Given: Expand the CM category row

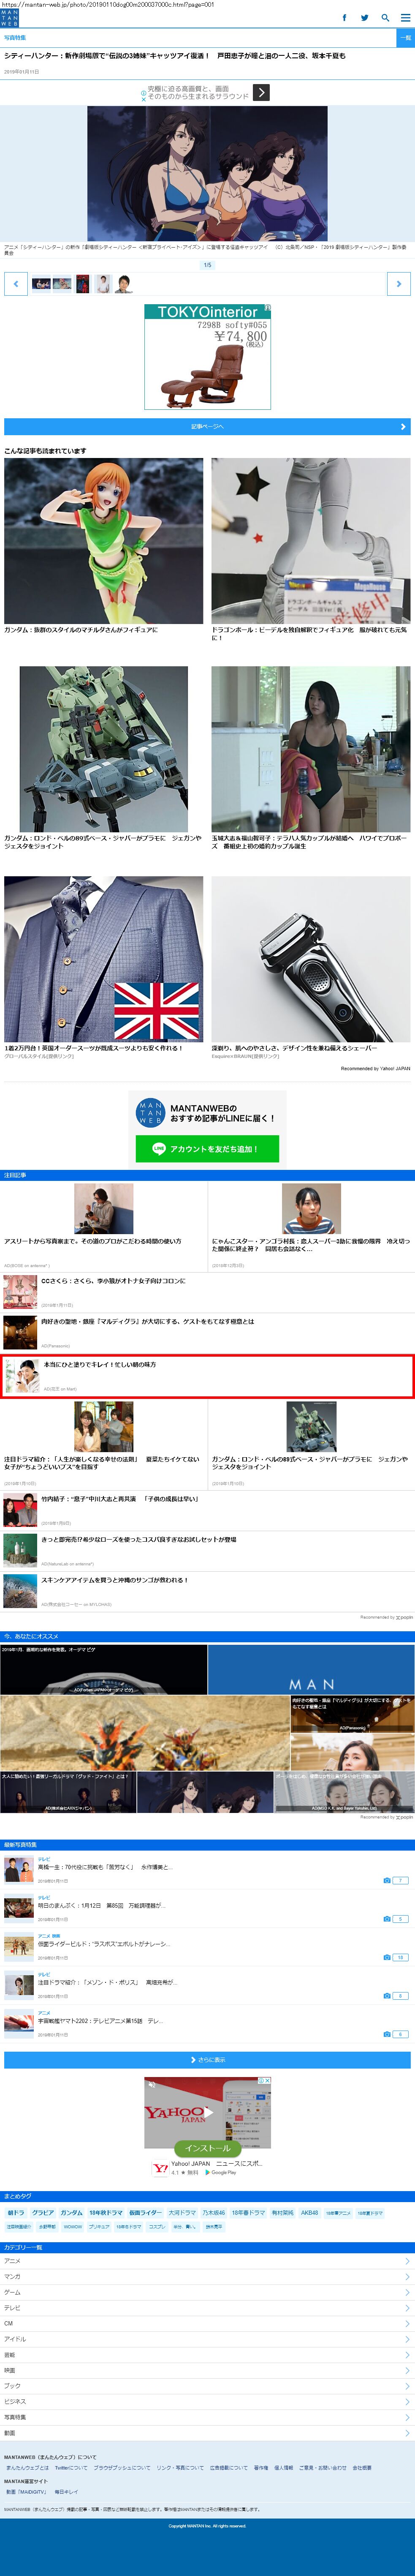Looking at the screenshot, I should point(207,2323).
